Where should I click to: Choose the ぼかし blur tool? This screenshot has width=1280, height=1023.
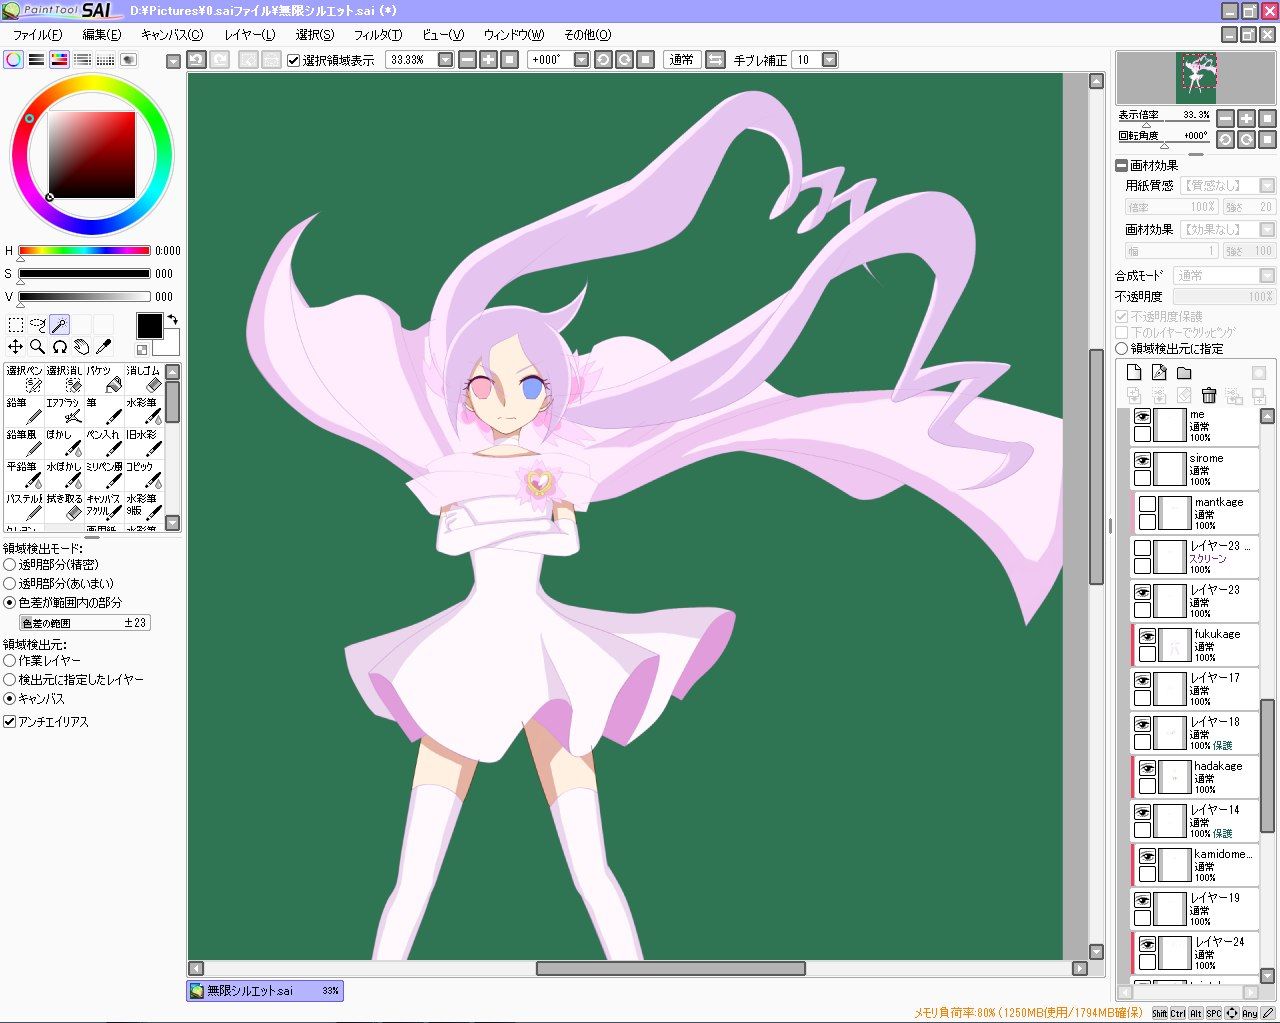pyautogui.click(x=64, y=442)
